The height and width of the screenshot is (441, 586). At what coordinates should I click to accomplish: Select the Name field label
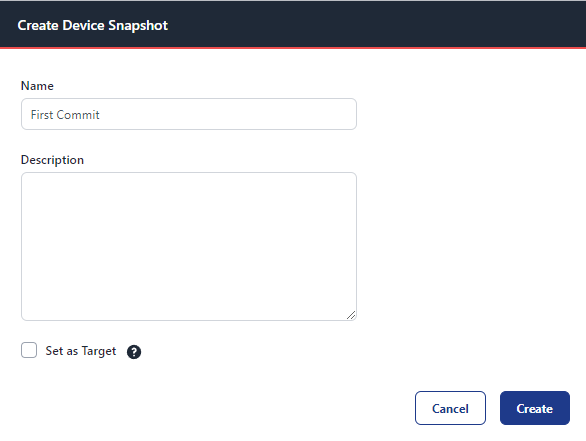coord(37,86)
